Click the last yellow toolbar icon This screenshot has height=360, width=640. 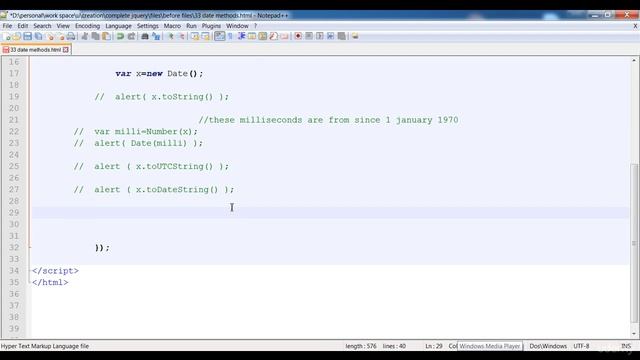[x=355, y=36]
